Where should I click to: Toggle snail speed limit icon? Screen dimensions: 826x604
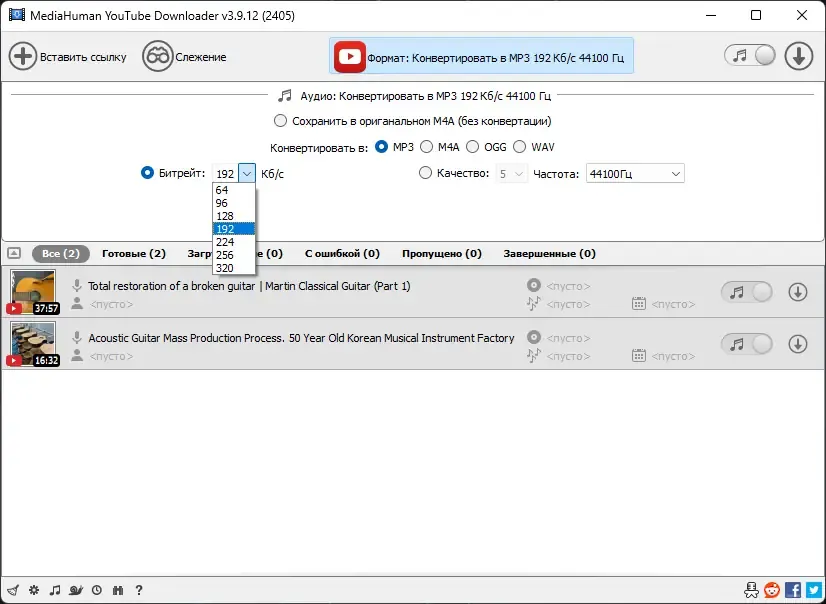pos(76,590)
